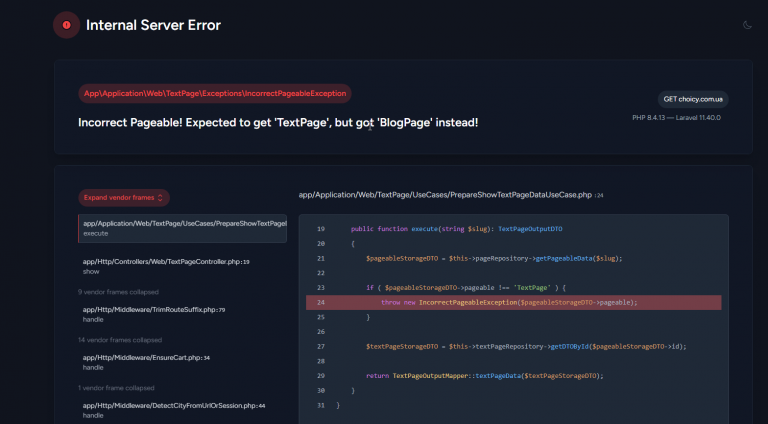Click the IncorrectPageableException class badge
Image resolution: width=768 pixels, height=424 pixels.
pos(215,94)
